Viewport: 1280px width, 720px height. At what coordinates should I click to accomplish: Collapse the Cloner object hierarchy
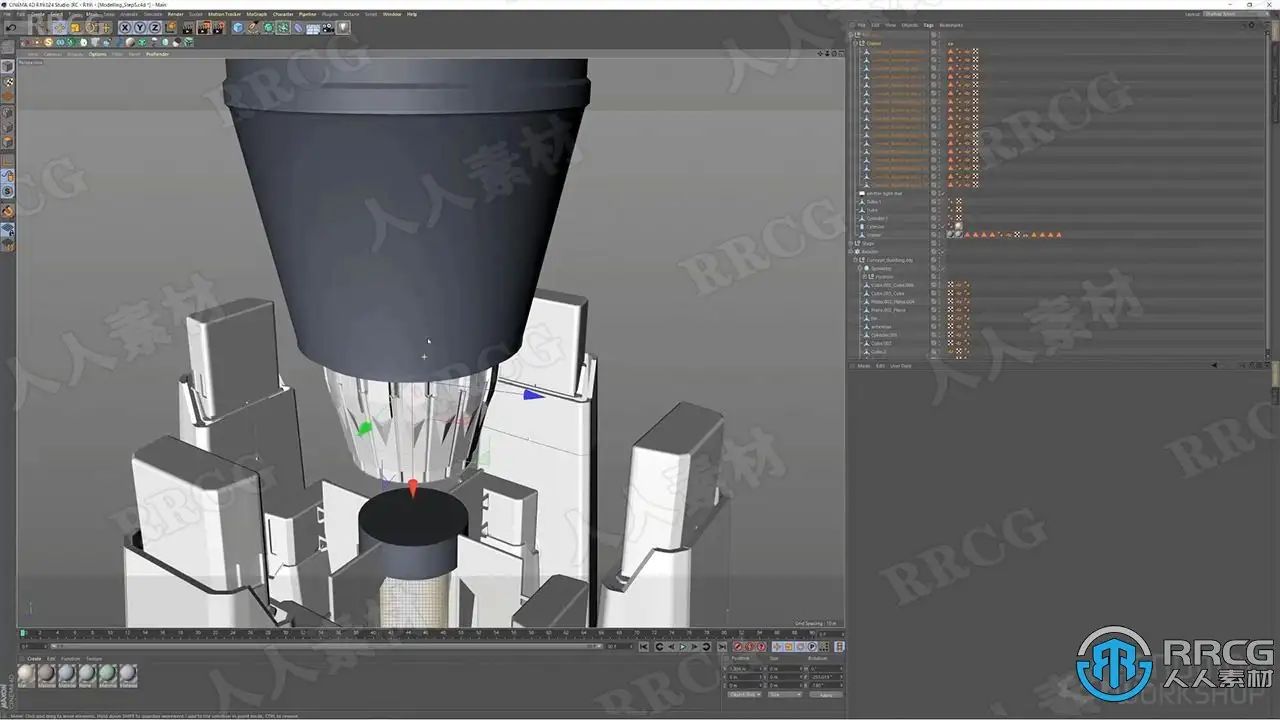tap(855, 43)
